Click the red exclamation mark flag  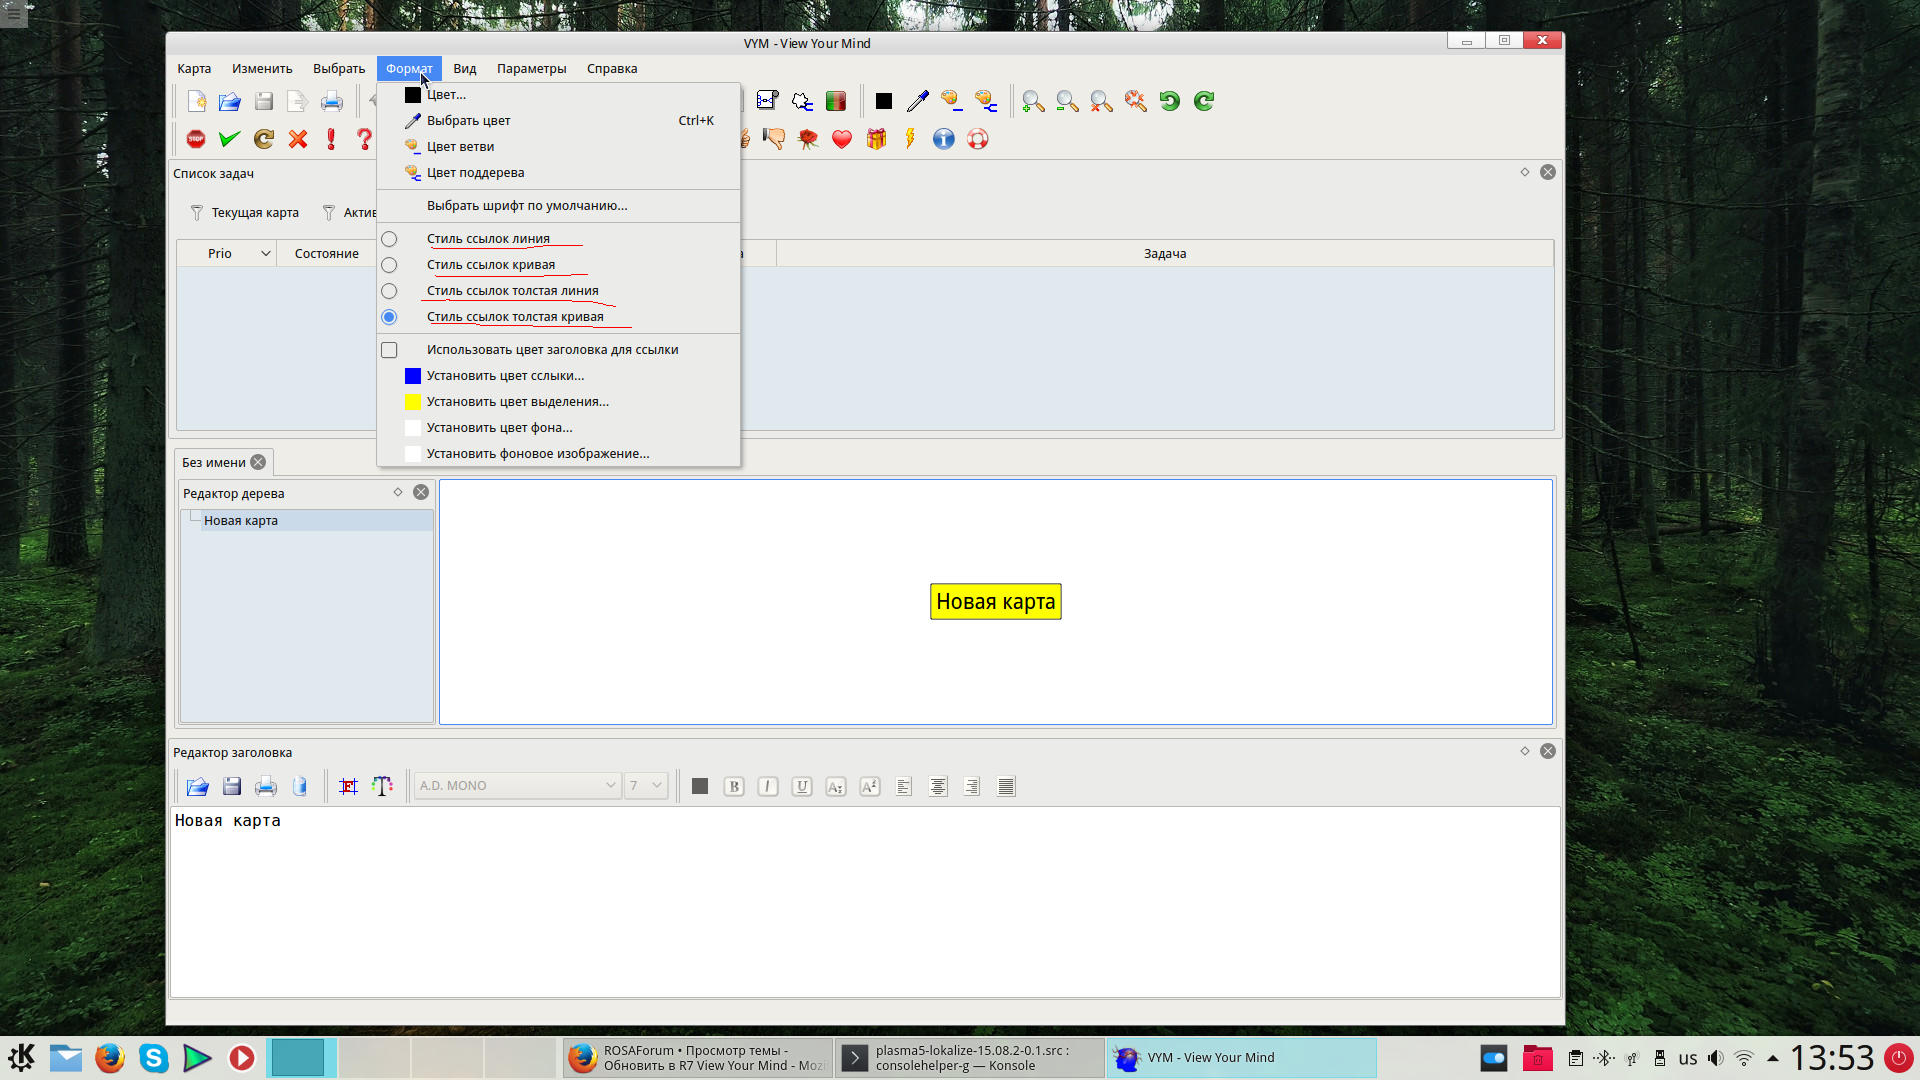(x=331, y=139)
